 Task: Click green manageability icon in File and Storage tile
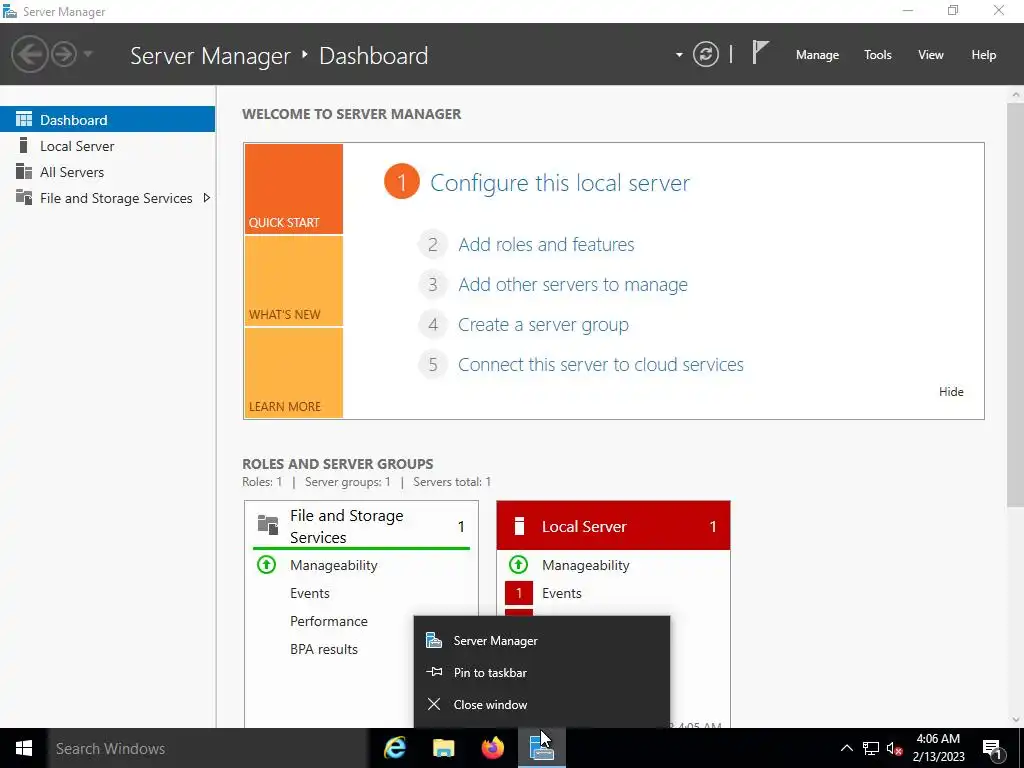click(x=266, y=564)
